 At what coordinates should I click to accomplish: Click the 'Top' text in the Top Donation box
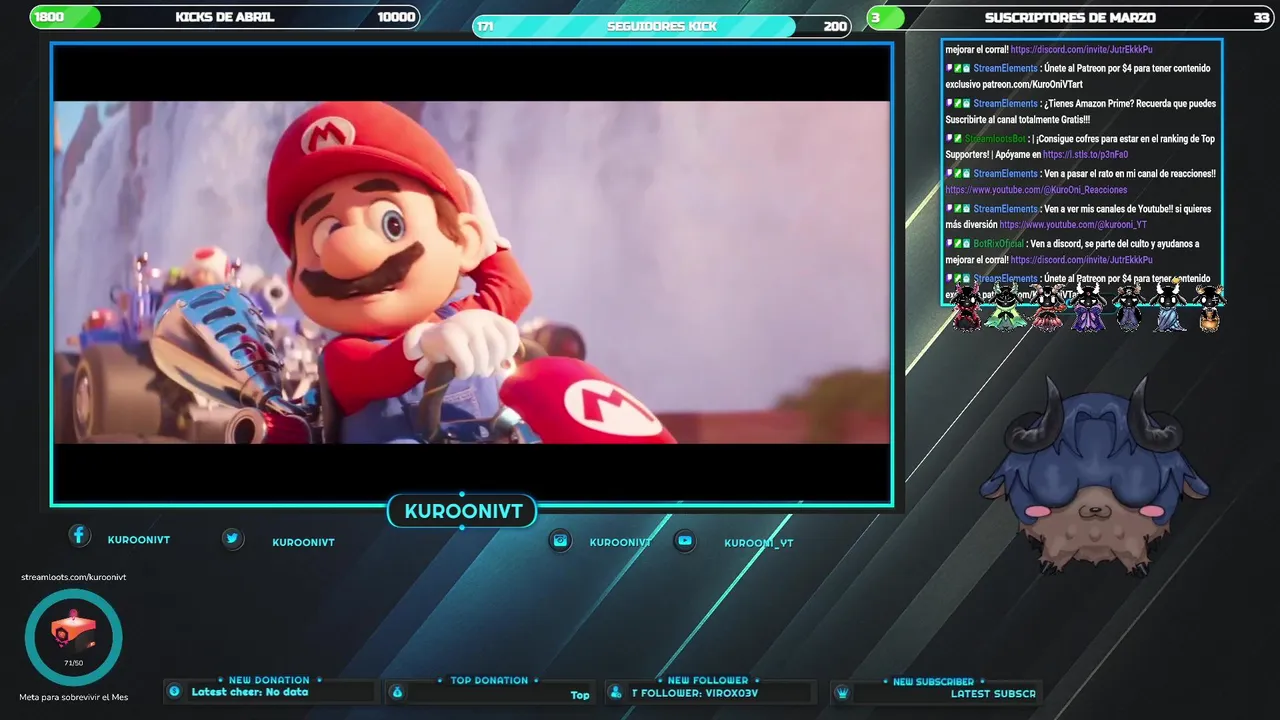click(580, 695)
